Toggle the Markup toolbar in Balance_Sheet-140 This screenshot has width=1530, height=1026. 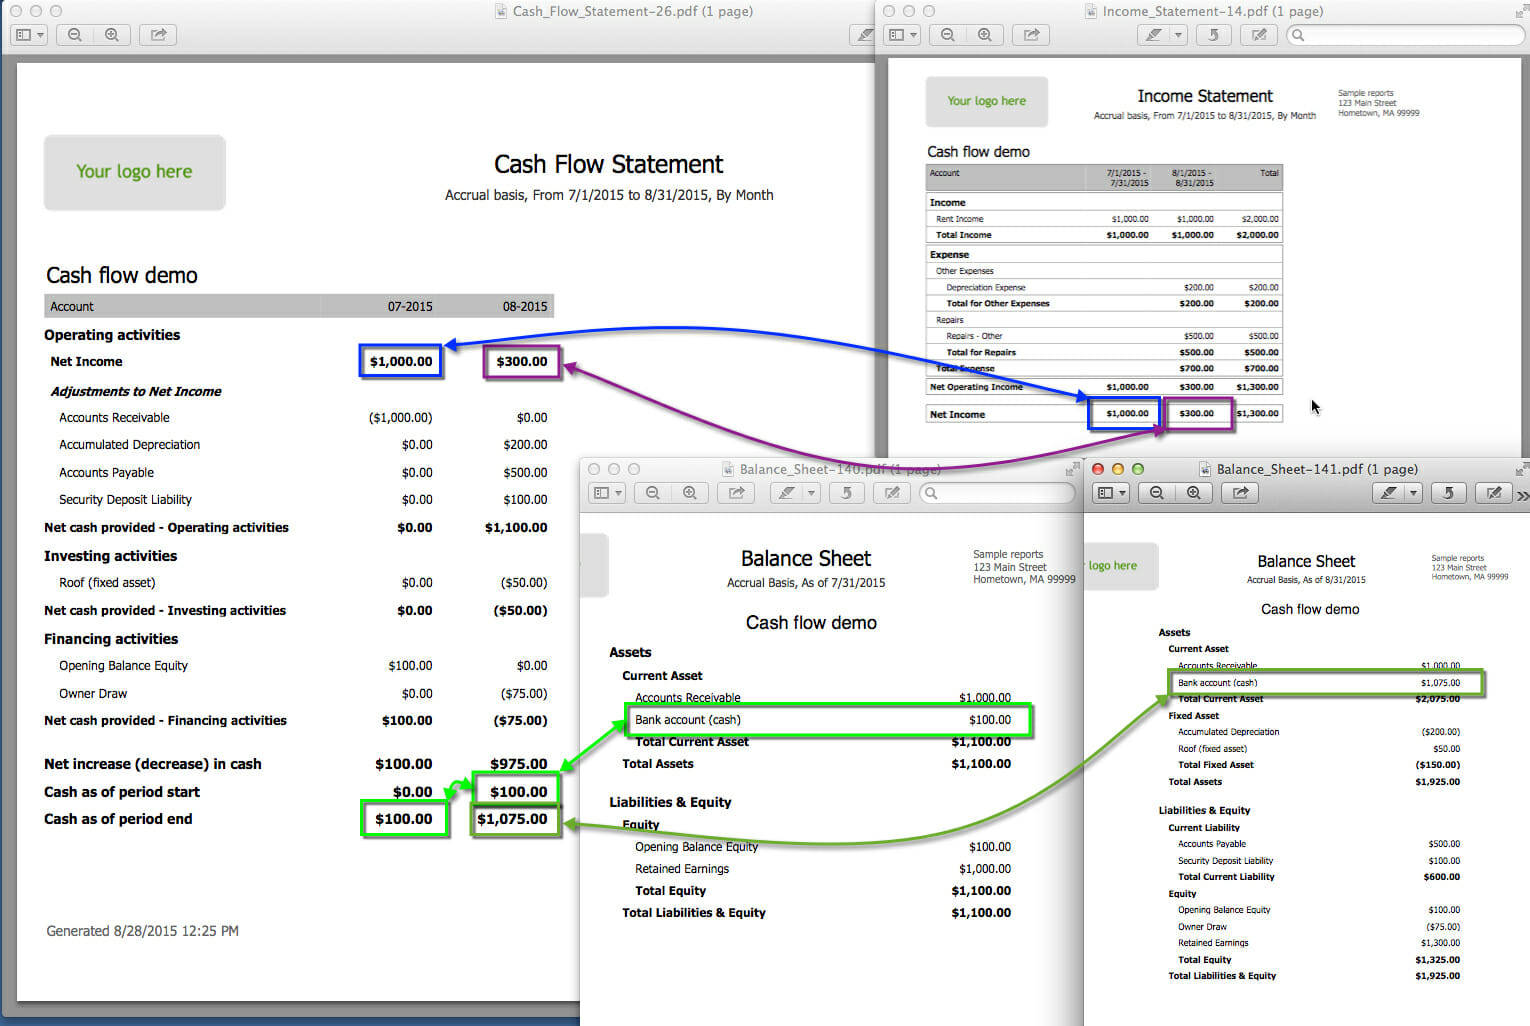[891, 492]
